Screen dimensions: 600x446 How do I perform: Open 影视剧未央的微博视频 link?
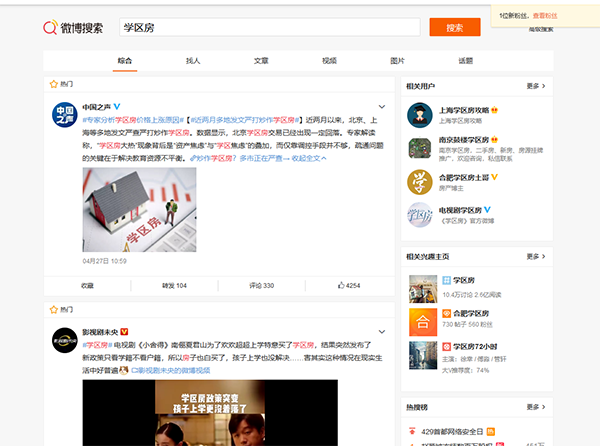pyautogui.click(x=171, y=370)
